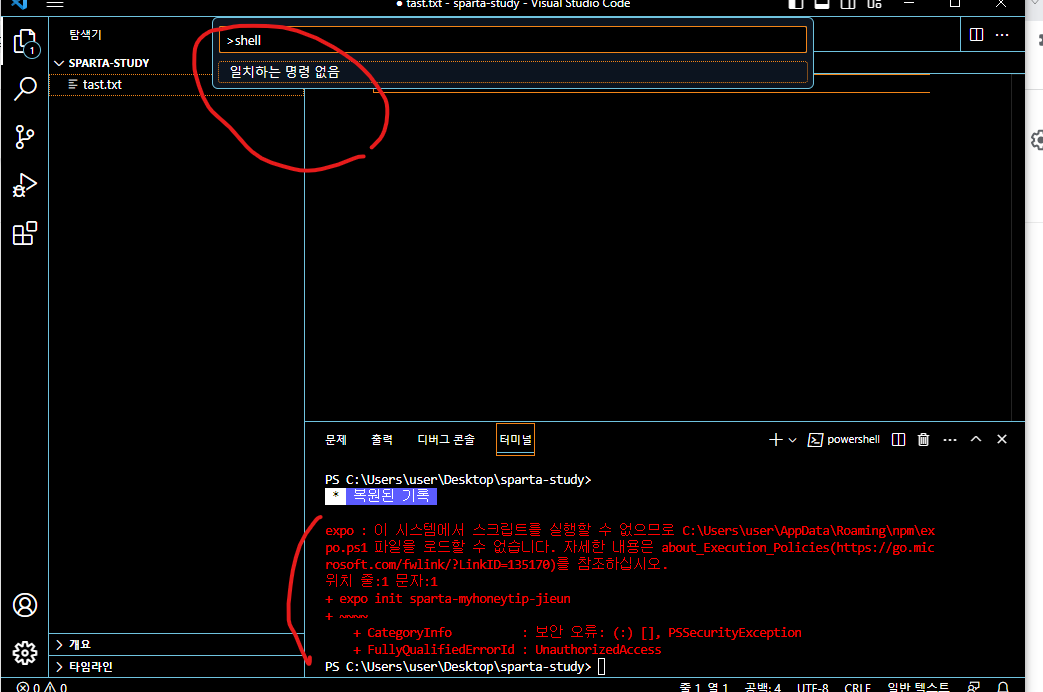
Task: Toggle the secondary side bar layout
Action: [x=848, y=3]
